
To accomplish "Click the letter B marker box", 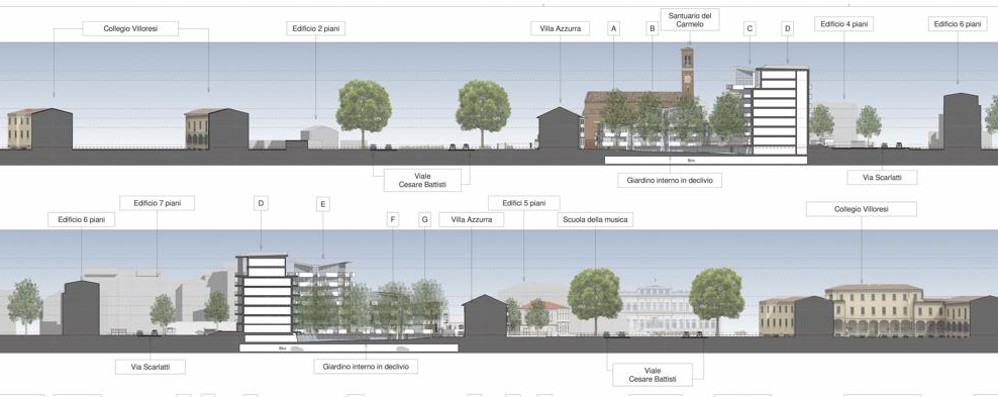I will point(652,29).
